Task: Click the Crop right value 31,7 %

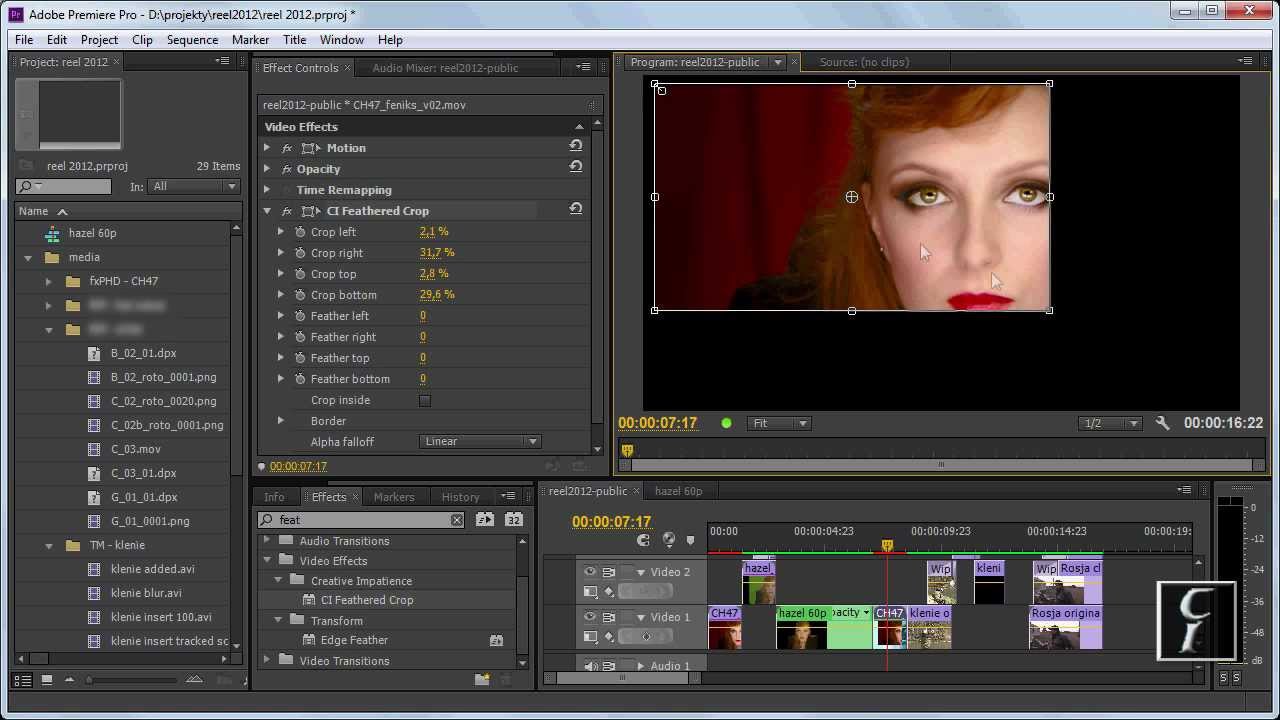Action: point(437,253)
